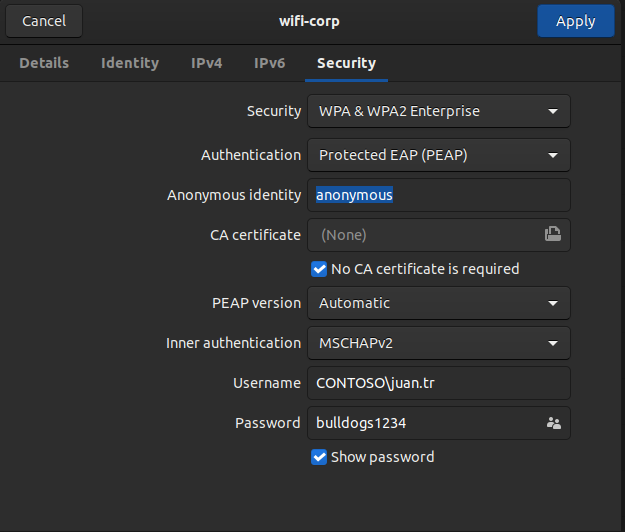
Task: Change the Inner authentication MSCHAPv2 dropdown
Action: click(x=439, y=343)
